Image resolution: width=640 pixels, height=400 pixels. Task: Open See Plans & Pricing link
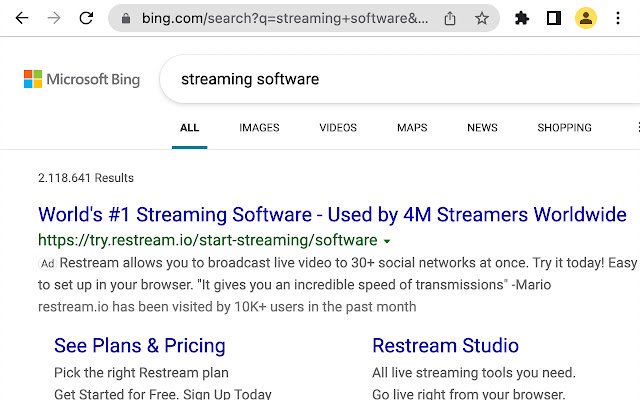point(140,346)
